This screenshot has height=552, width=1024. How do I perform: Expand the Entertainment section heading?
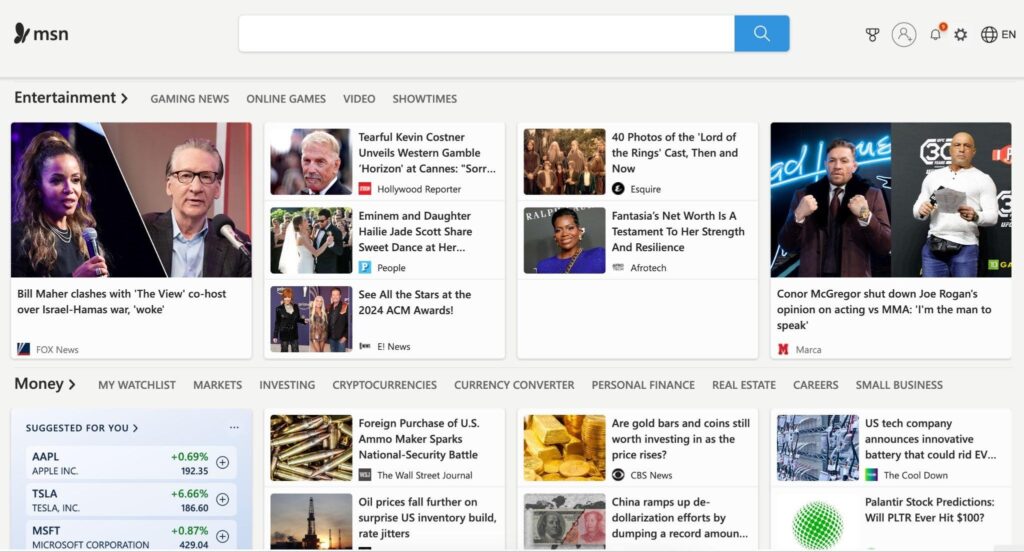tap(71, 98)
